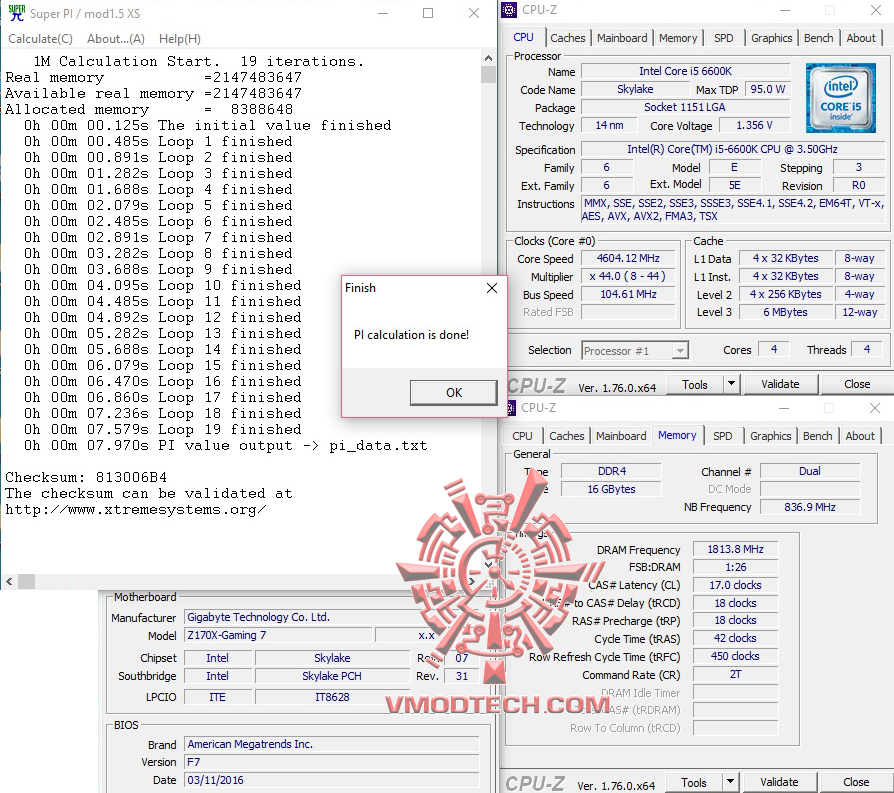Select CPU tab in top CPU-Z window
894x793 pixels.
pyautogui.click(x=523, y=38)
